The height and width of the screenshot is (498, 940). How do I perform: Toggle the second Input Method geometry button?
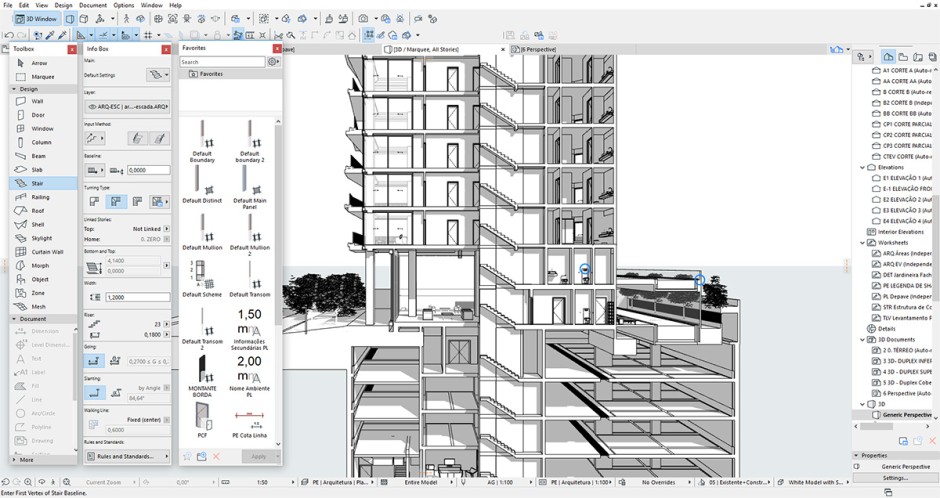click(159, 138)
